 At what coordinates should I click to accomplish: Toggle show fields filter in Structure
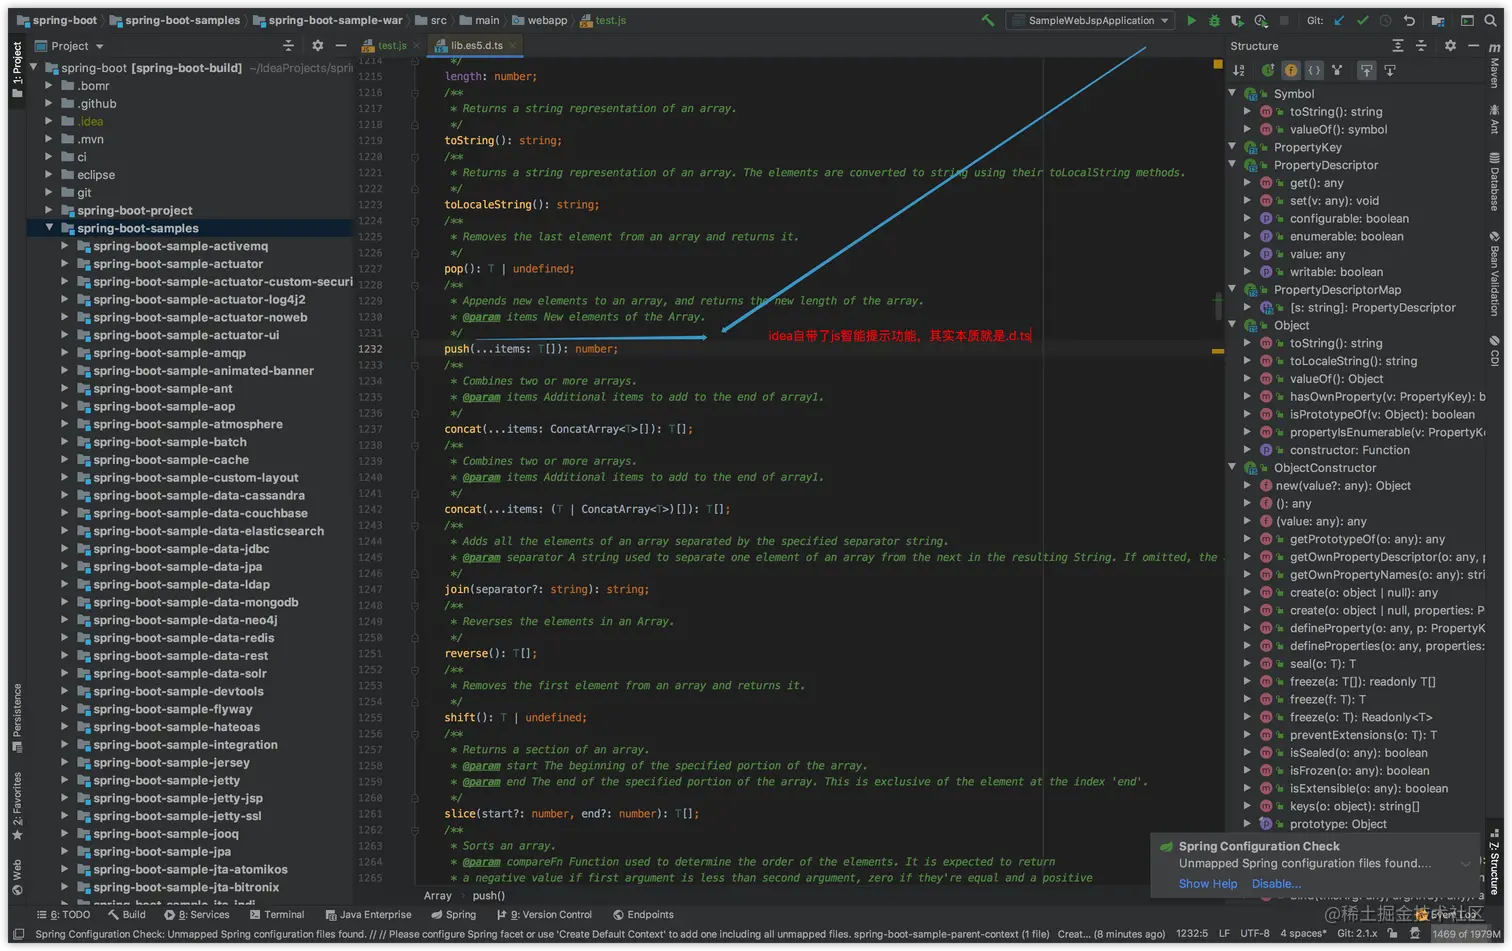point(1291,70)
